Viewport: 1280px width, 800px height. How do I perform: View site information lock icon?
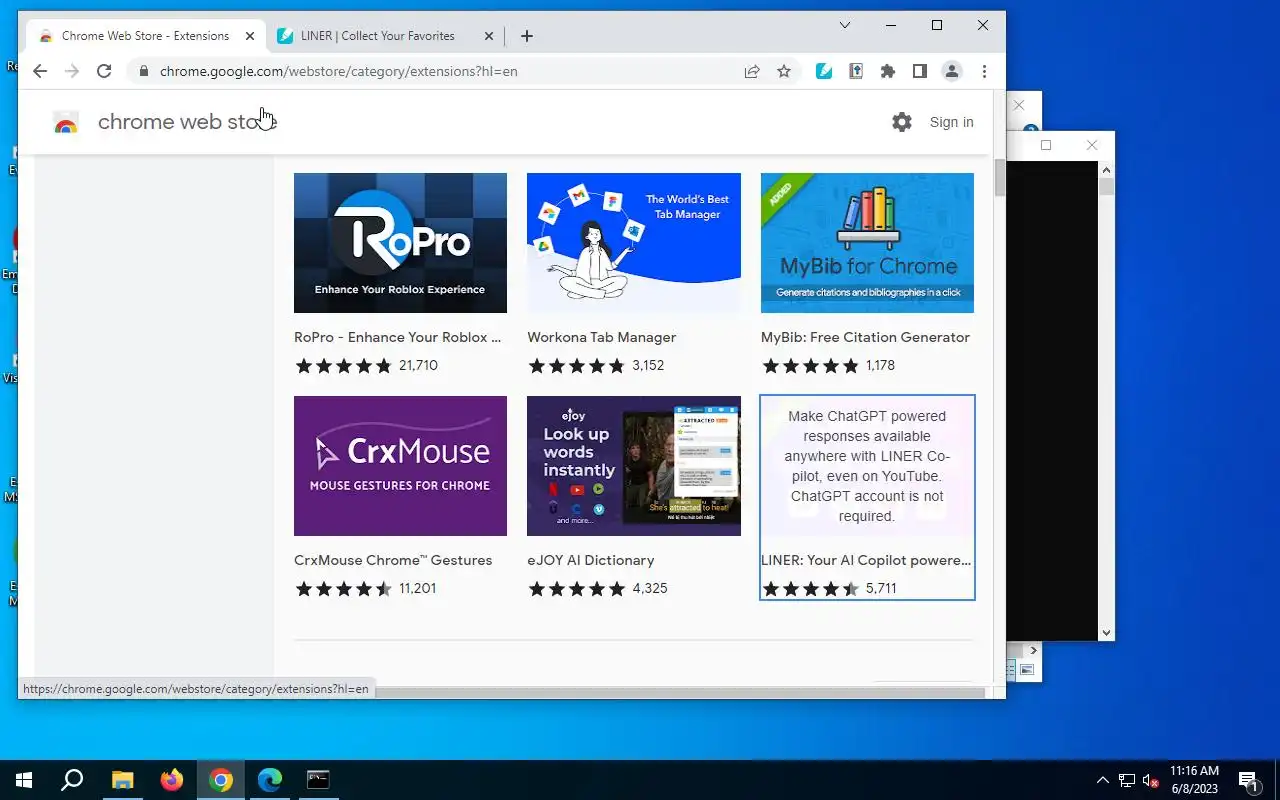144,71
